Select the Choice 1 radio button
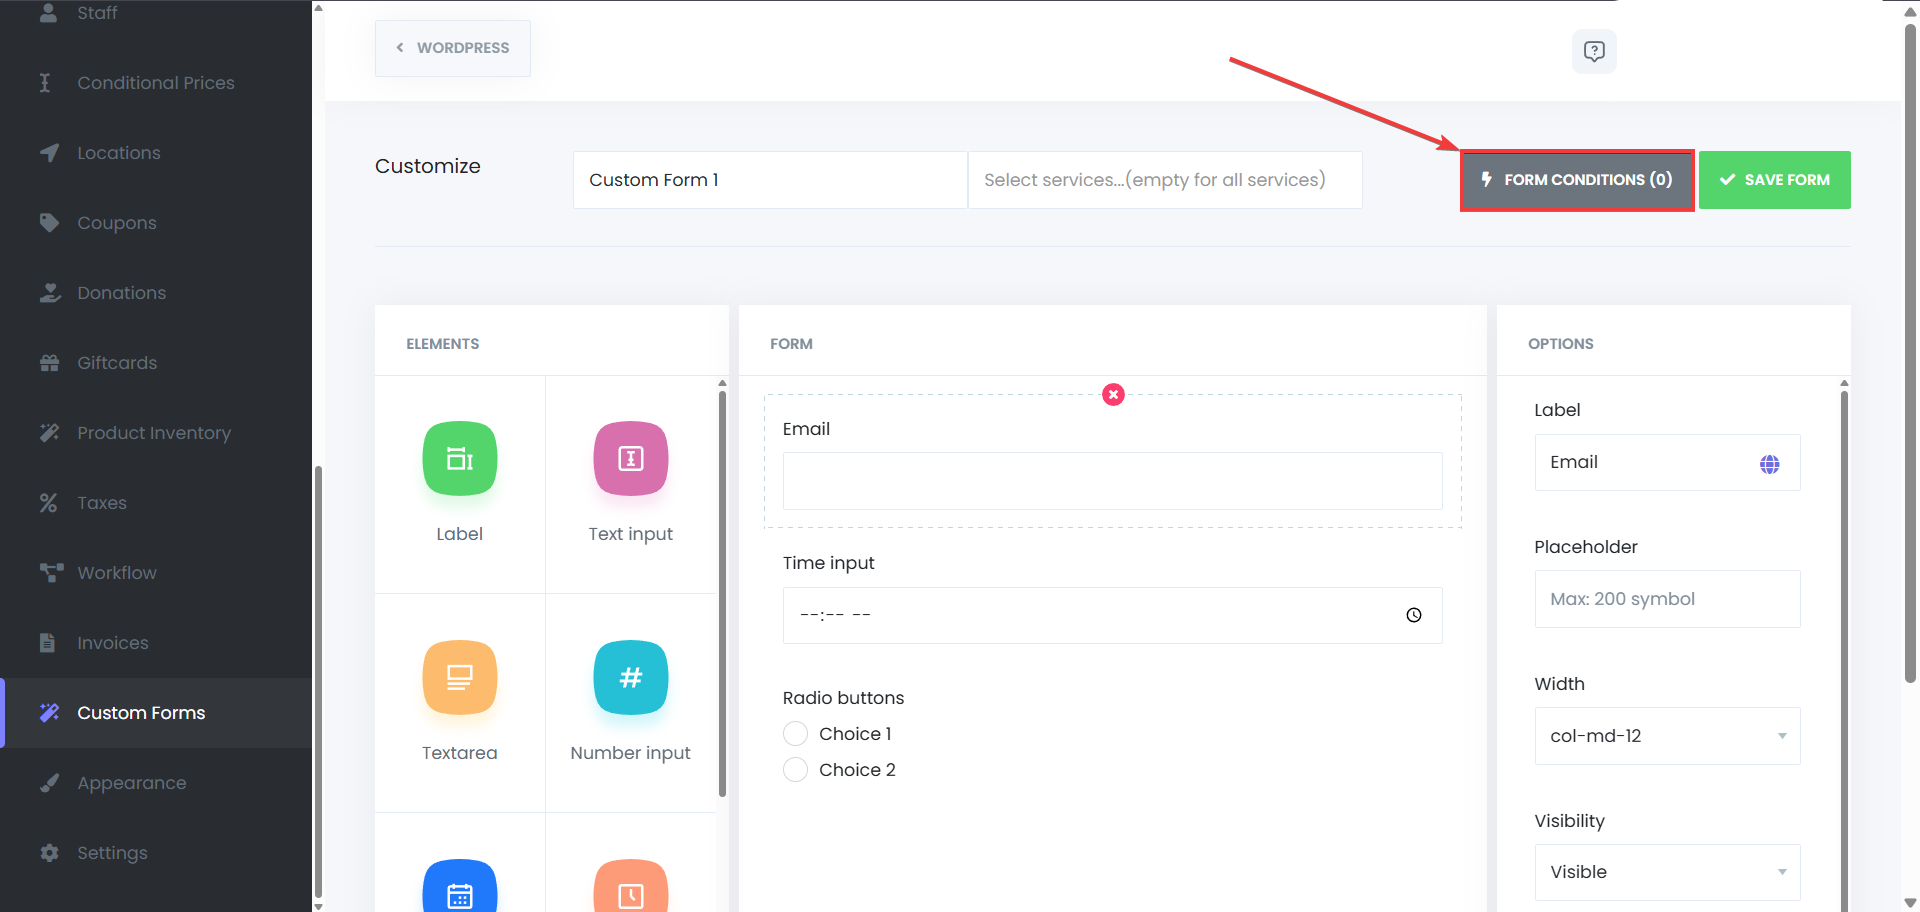The image size is (1920, 912). (x=795, y=734)
